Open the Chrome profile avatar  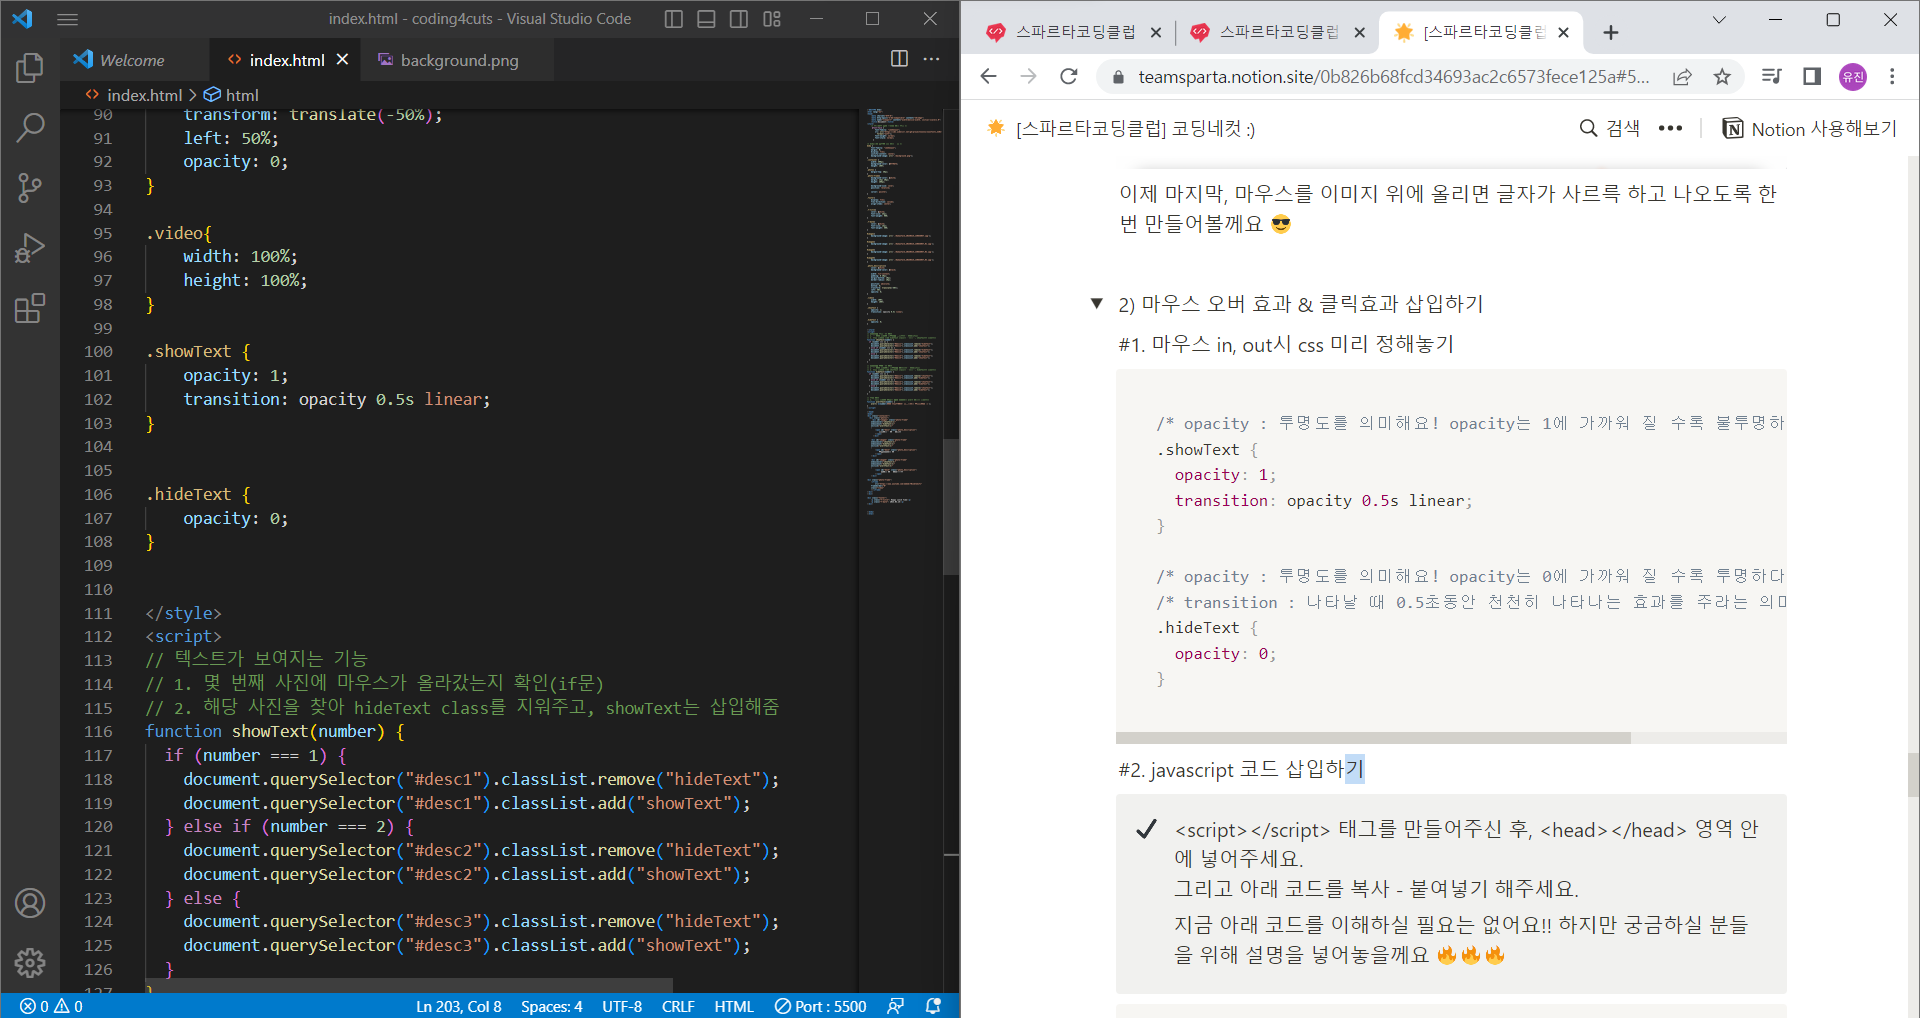[x=1853, y=77]
